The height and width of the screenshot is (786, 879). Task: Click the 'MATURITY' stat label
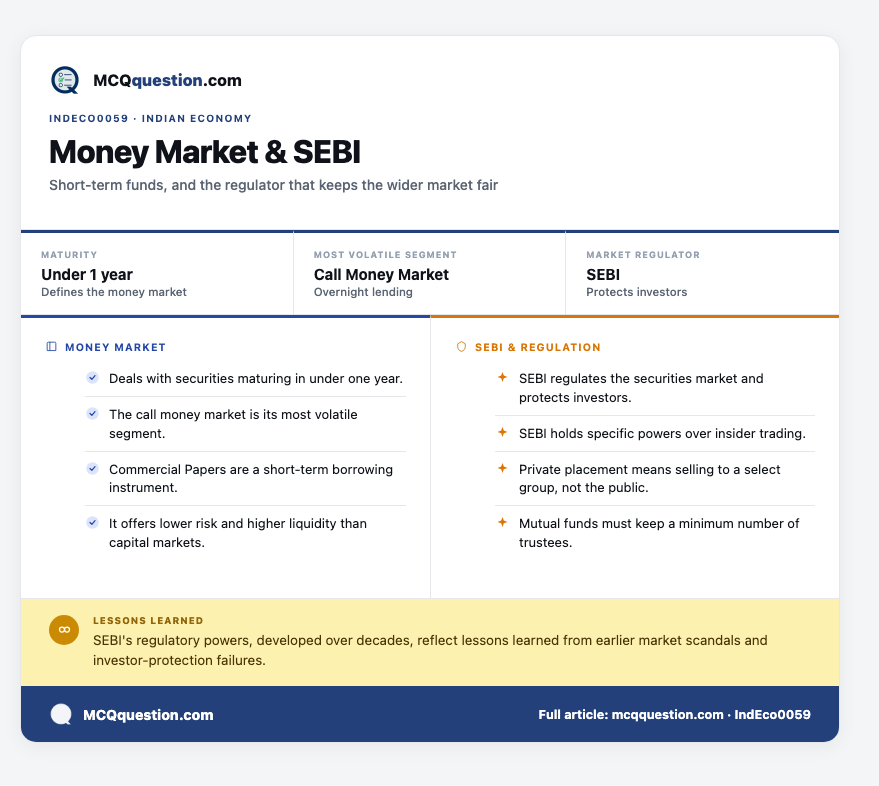coord(69,255)
